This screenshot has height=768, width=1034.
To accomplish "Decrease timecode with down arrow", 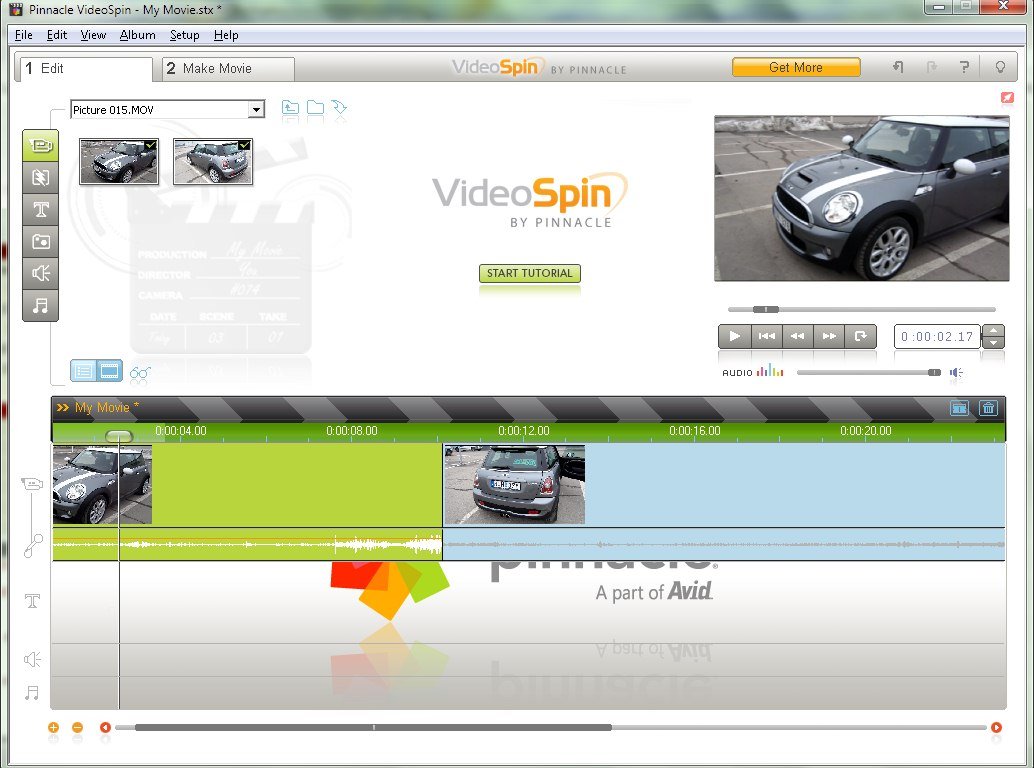I will (x=993, y=342).
